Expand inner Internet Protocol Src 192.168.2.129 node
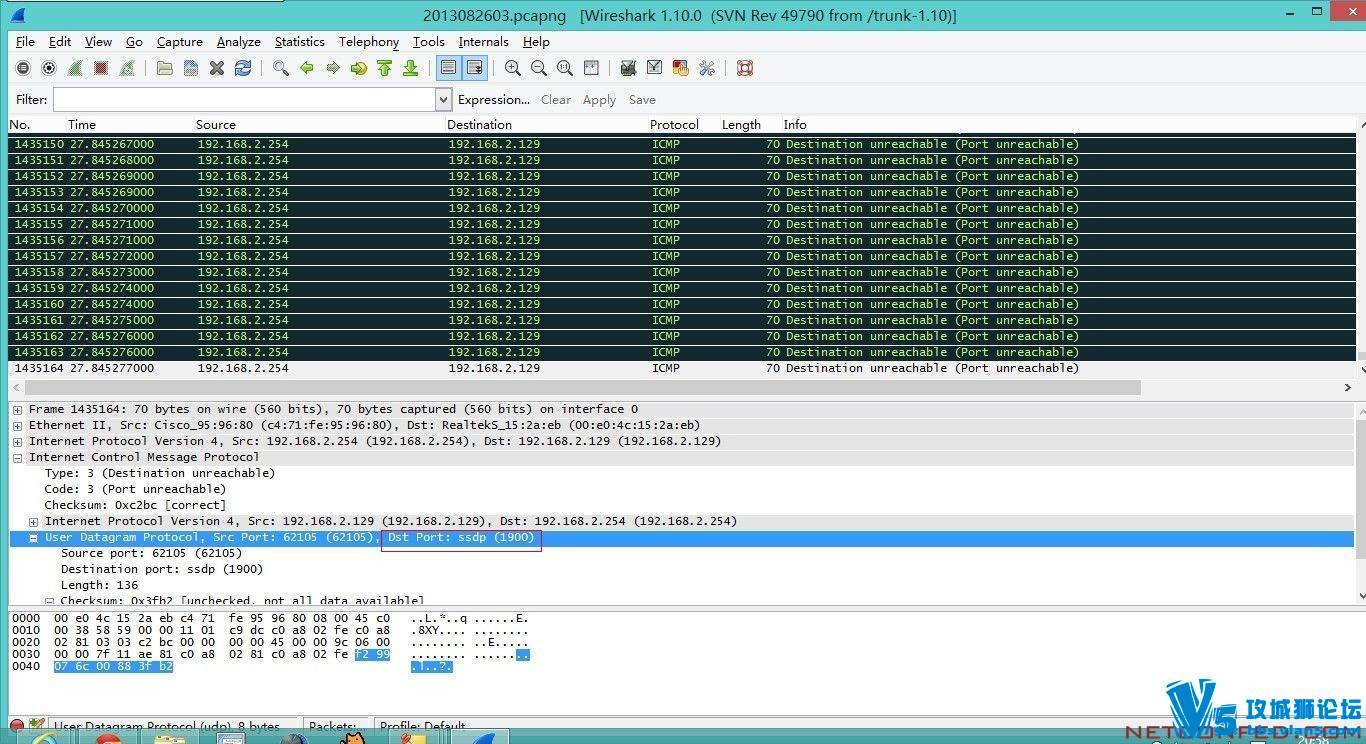The image size is (1366, 744). [x=33, y=521]
